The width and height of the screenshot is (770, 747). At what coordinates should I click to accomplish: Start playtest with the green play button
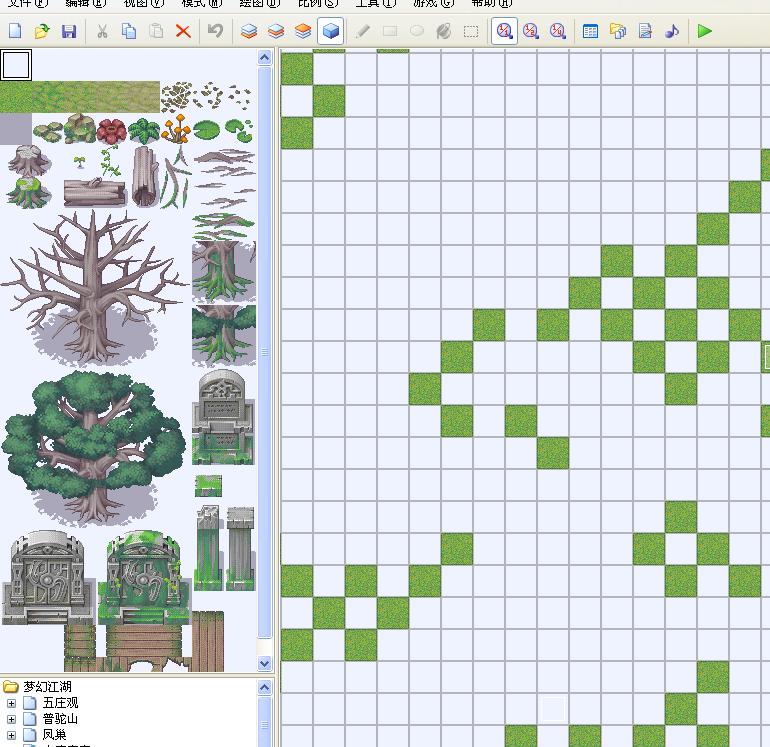705,31
